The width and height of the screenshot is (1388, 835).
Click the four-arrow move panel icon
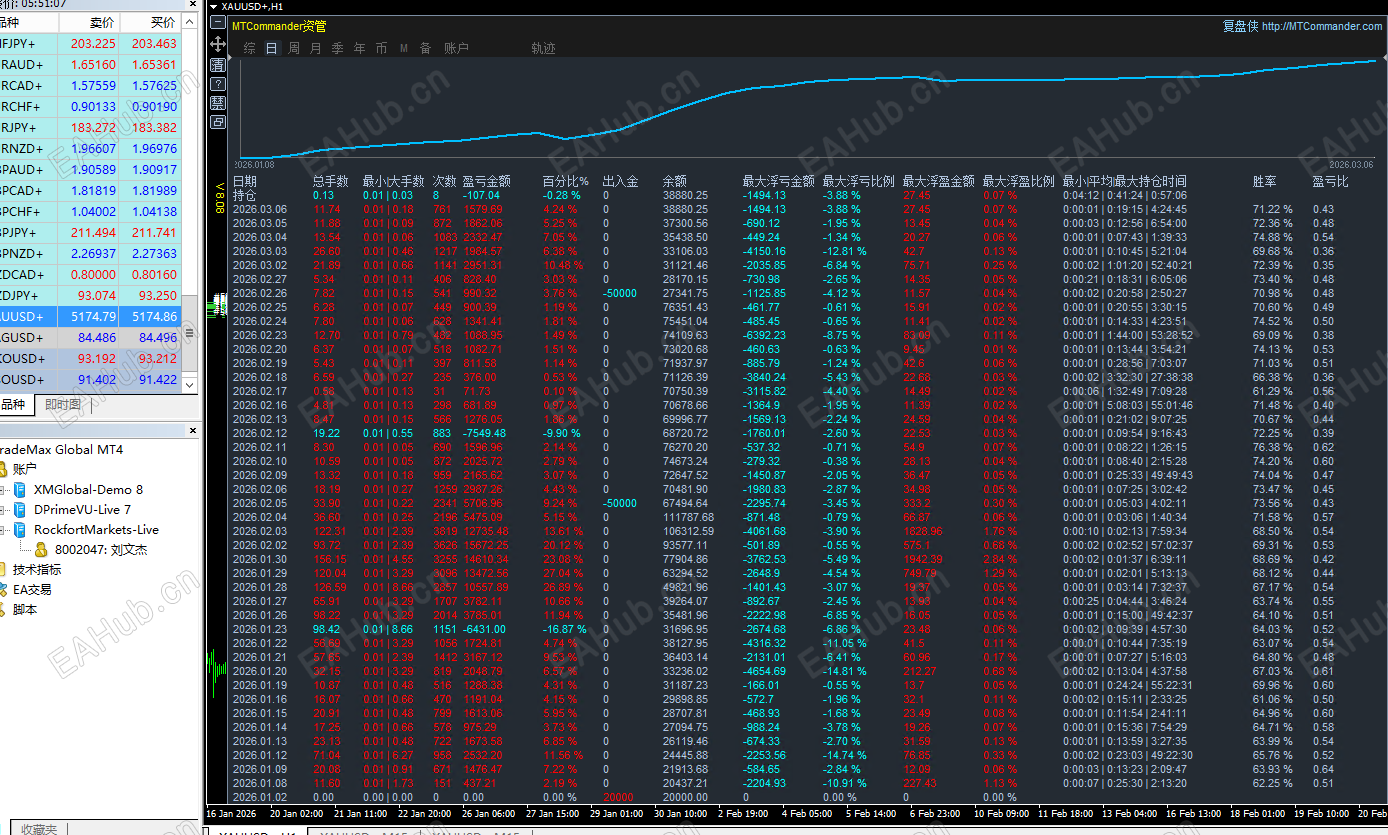click(x=217, y=45)
